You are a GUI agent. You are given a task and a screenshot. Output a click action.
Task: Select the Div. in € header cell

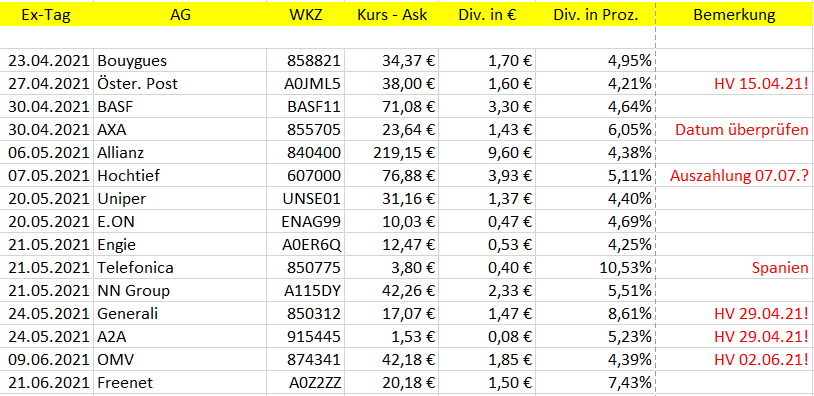click(487, 14)
